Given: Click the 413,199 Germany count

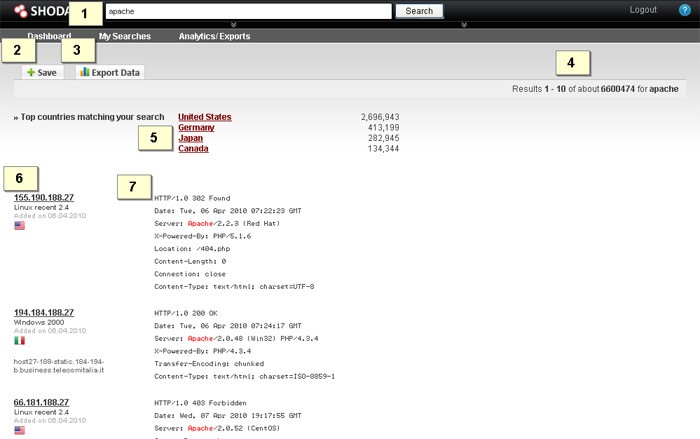Looking at the screenshot, I should [x=383, y=127].
